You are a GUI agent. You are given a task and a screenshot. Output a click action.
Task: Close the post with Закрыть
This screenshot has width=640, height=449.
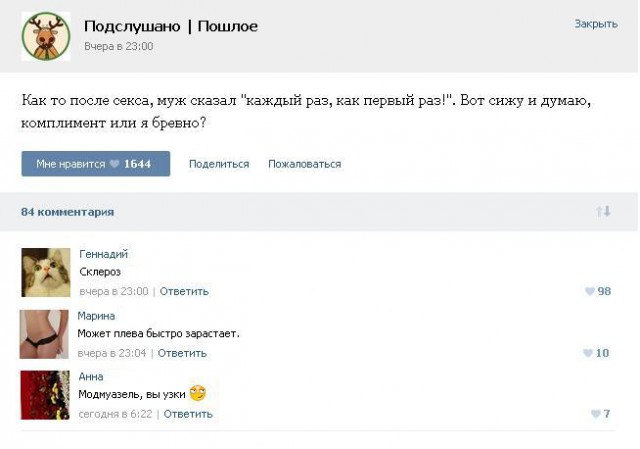coord(596,24)
